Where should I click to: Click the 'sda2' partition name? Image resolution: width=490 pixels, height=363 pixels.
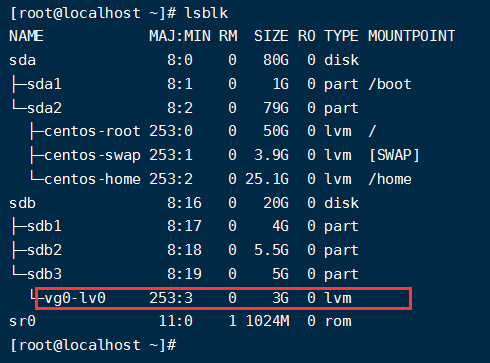[44, 108]
